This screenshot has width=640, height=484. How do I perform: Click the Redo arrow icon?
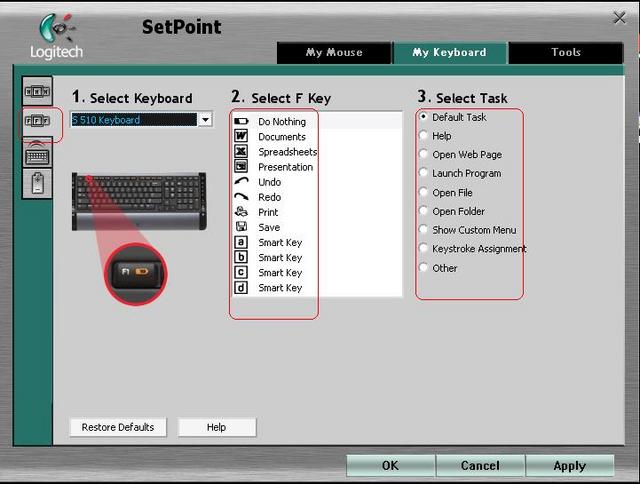tap(241, 197)
